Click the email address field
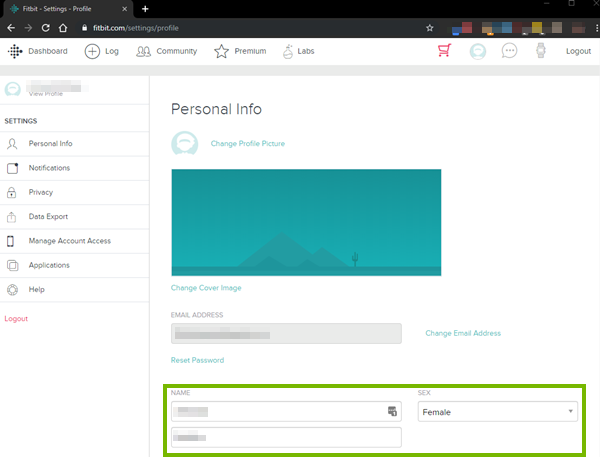This screenshot has width=600, height=457. pyautogui.click(x=286, y=333)
